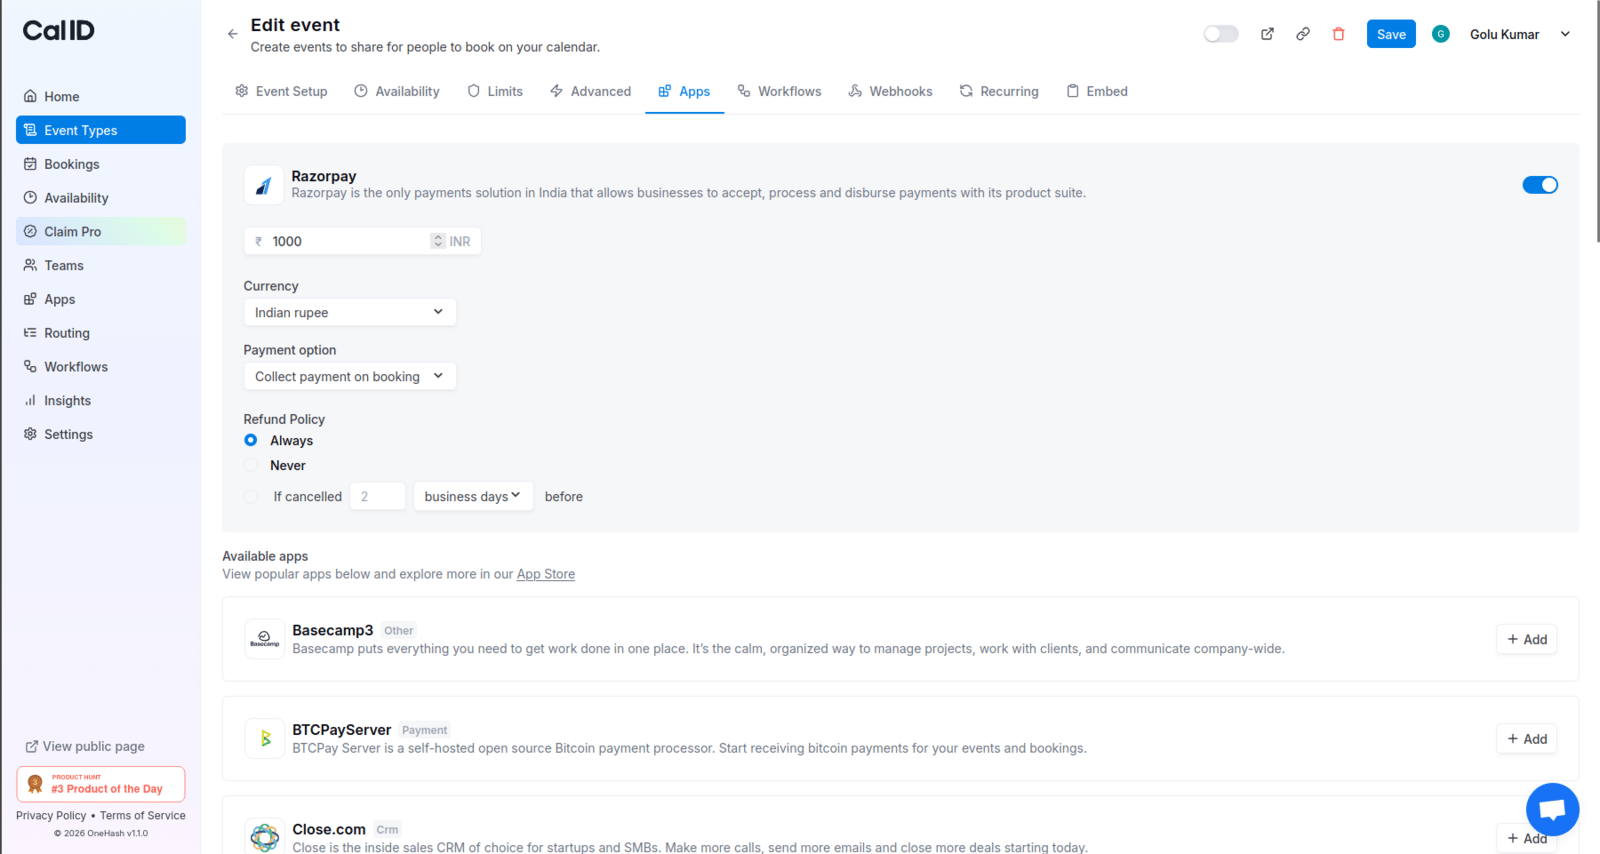Open the App Store link
Viewport: 1600px width, 854px height.
pos(546,574)
